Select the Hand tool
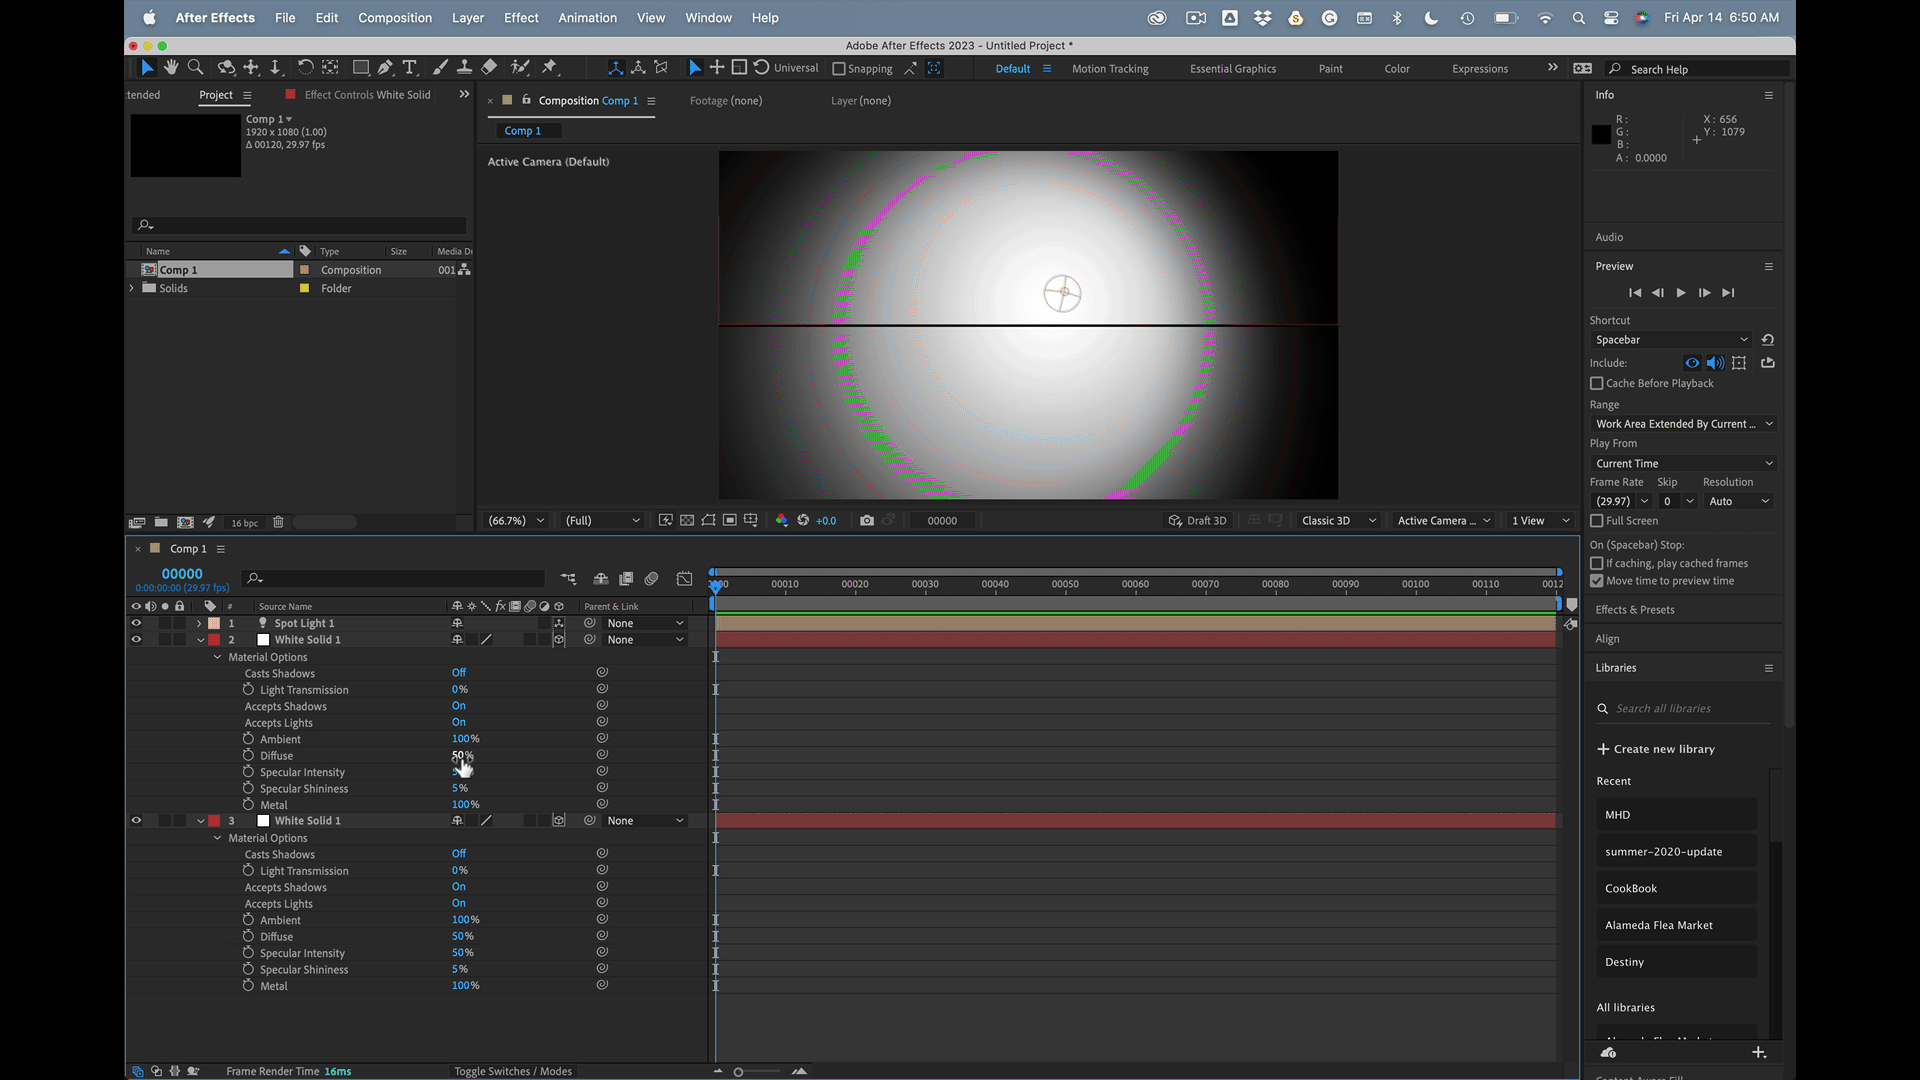The height and width of the screenshot is (1080, 1920). click(171, 67)
